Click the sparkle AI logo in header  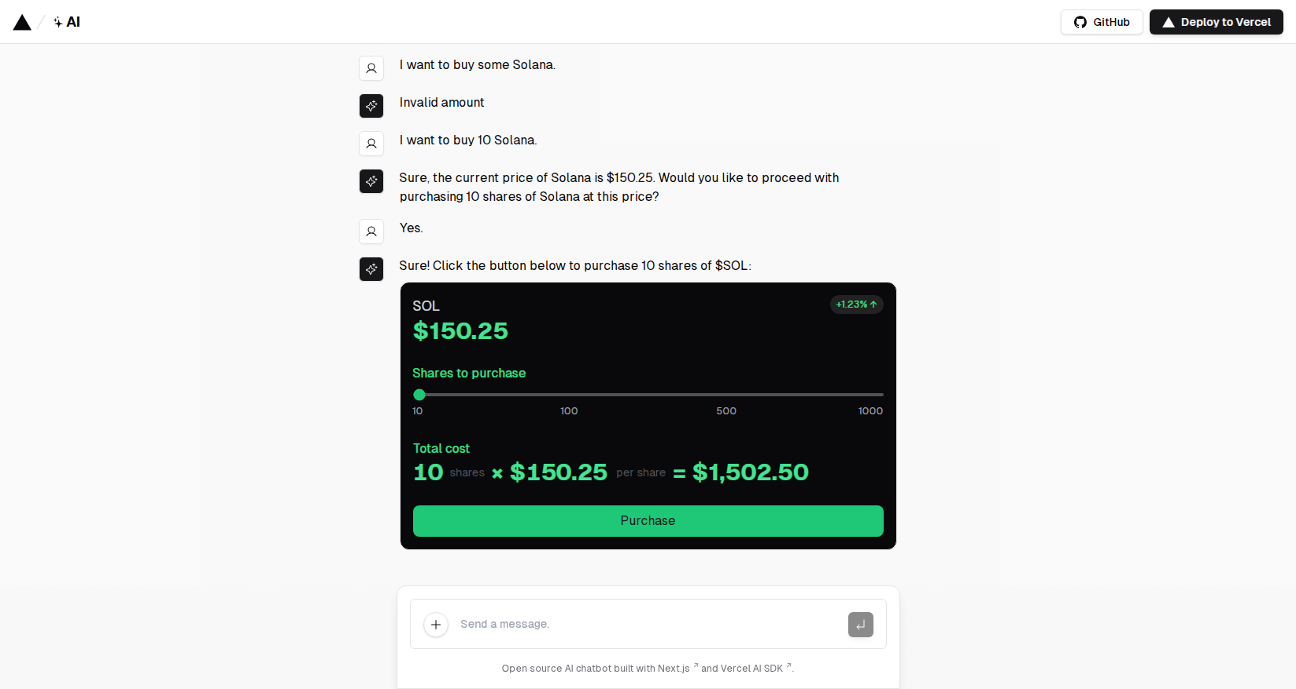point(67,22)
